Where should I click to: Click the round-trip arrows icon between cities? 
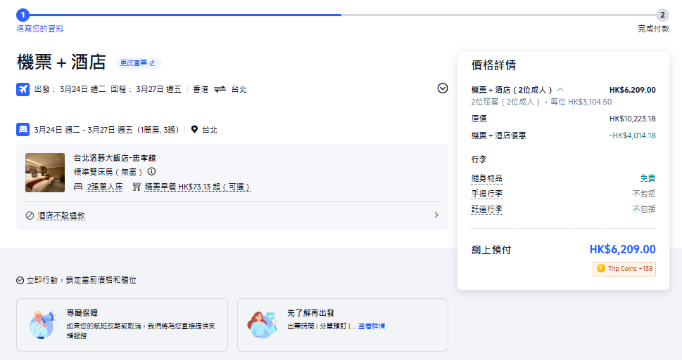(220, 89)
